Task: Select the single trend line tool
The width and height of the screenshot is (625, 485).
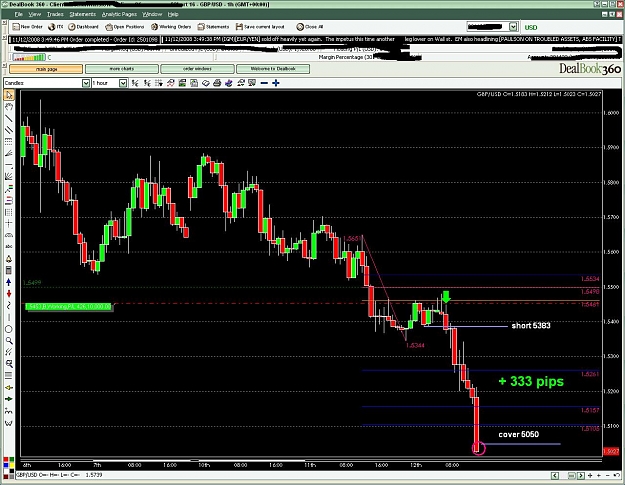Action: coord(9,118)
